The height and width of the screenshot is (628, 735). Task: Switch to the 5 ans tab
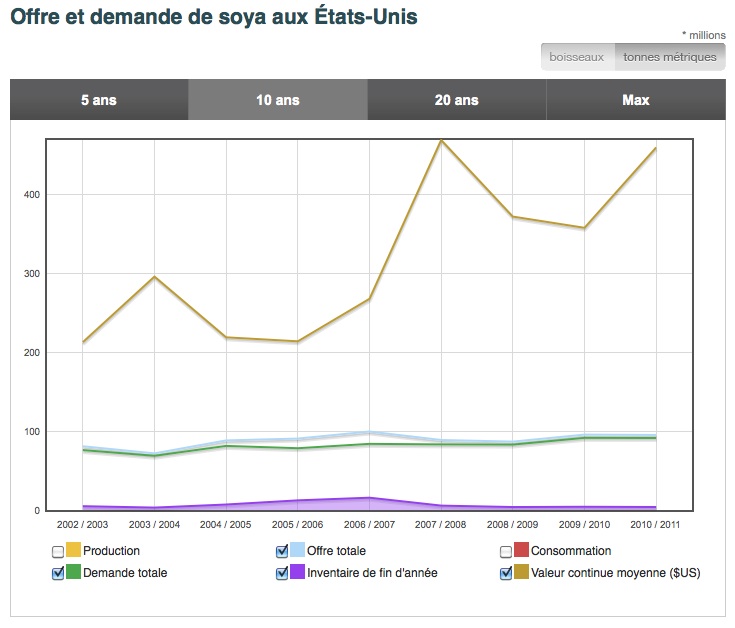pyautogui.click(x=99, y=100)
